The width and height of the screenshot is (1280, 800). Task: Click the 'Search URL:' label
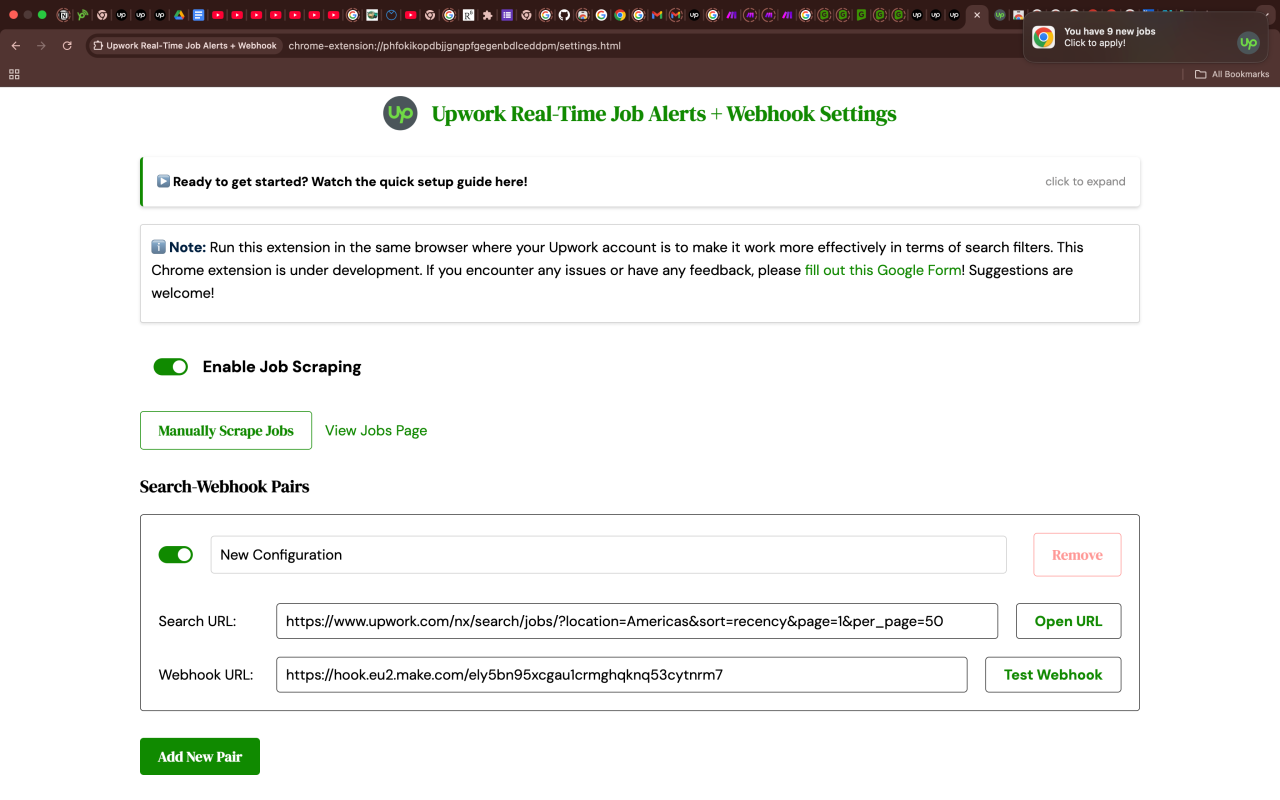point(197,621)
